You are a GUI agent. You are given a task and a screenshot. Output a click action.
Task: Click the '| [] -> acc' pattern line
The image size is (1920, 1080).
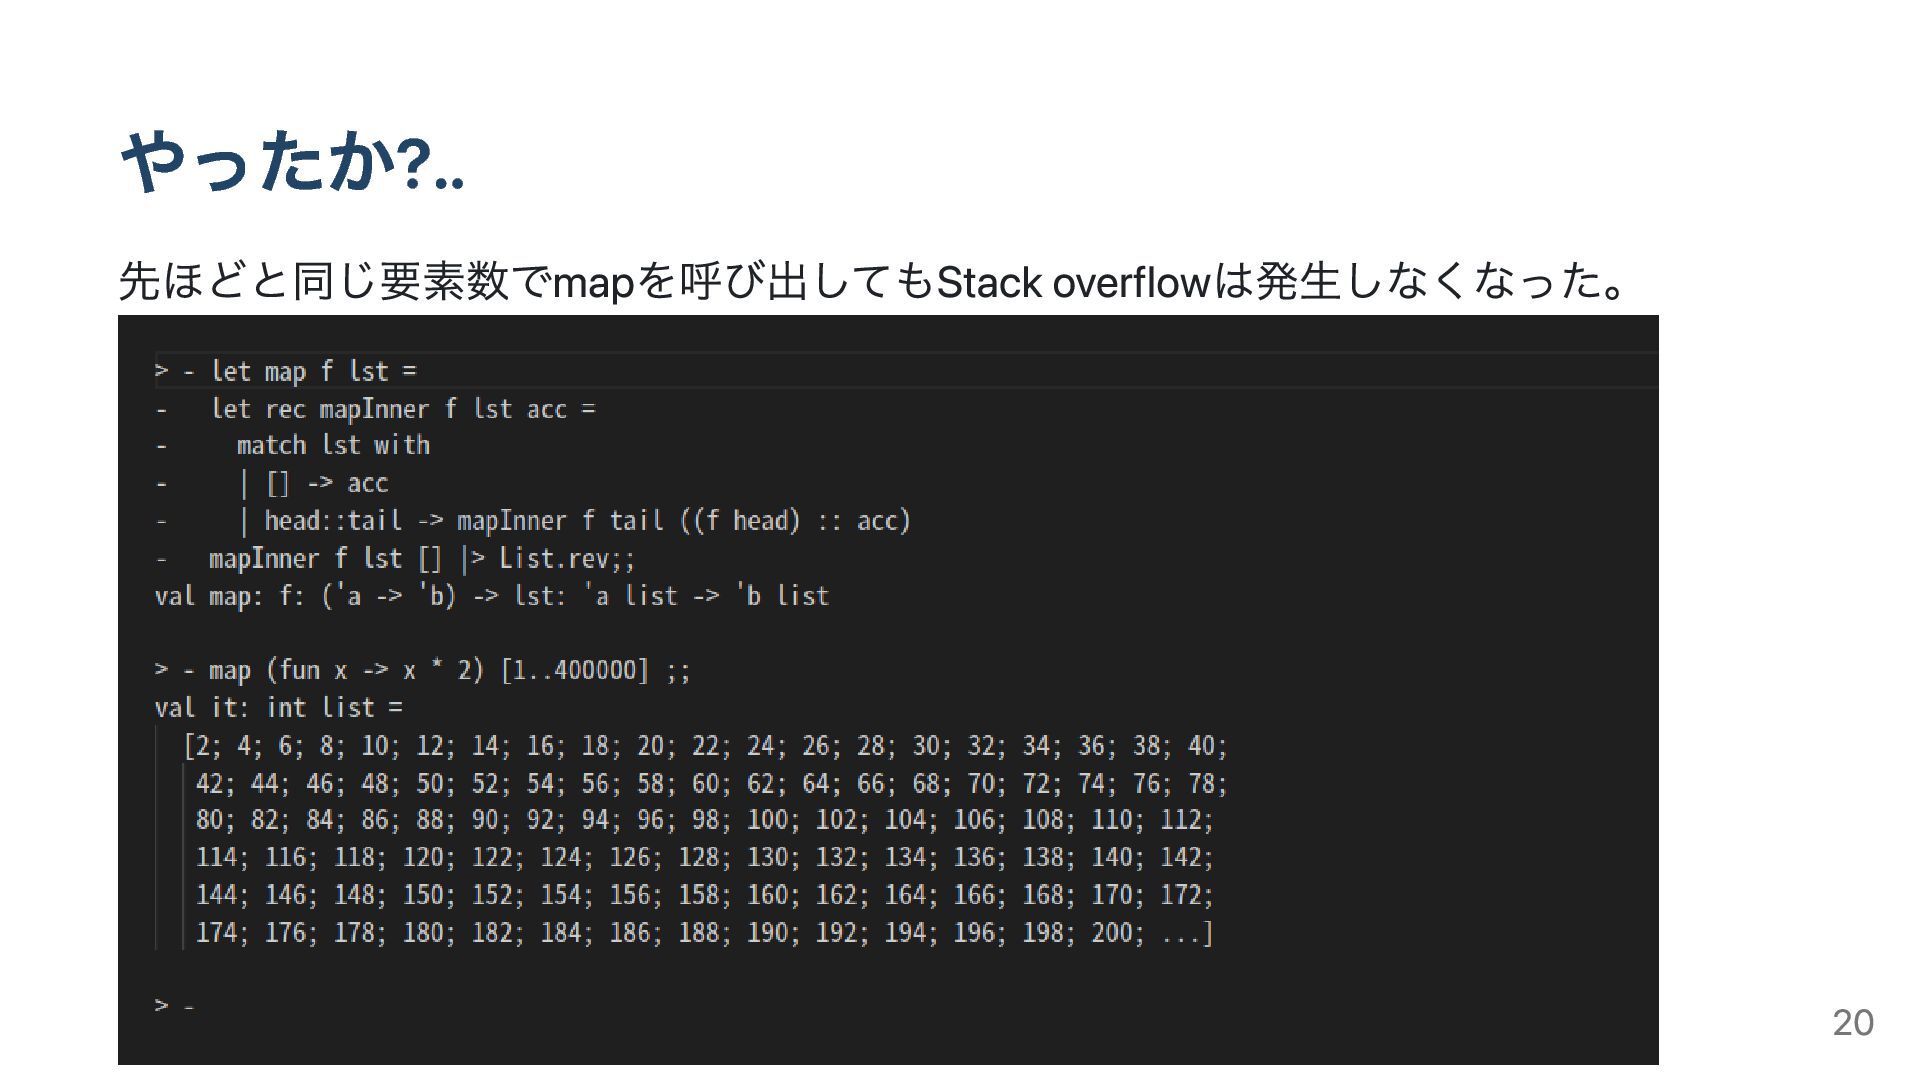pos(313,483)
